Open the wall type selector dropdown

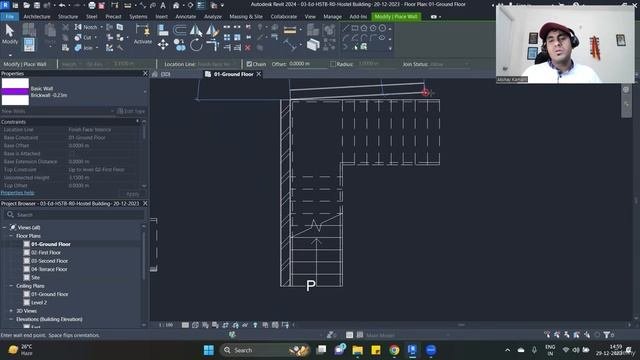coord(145,92)
